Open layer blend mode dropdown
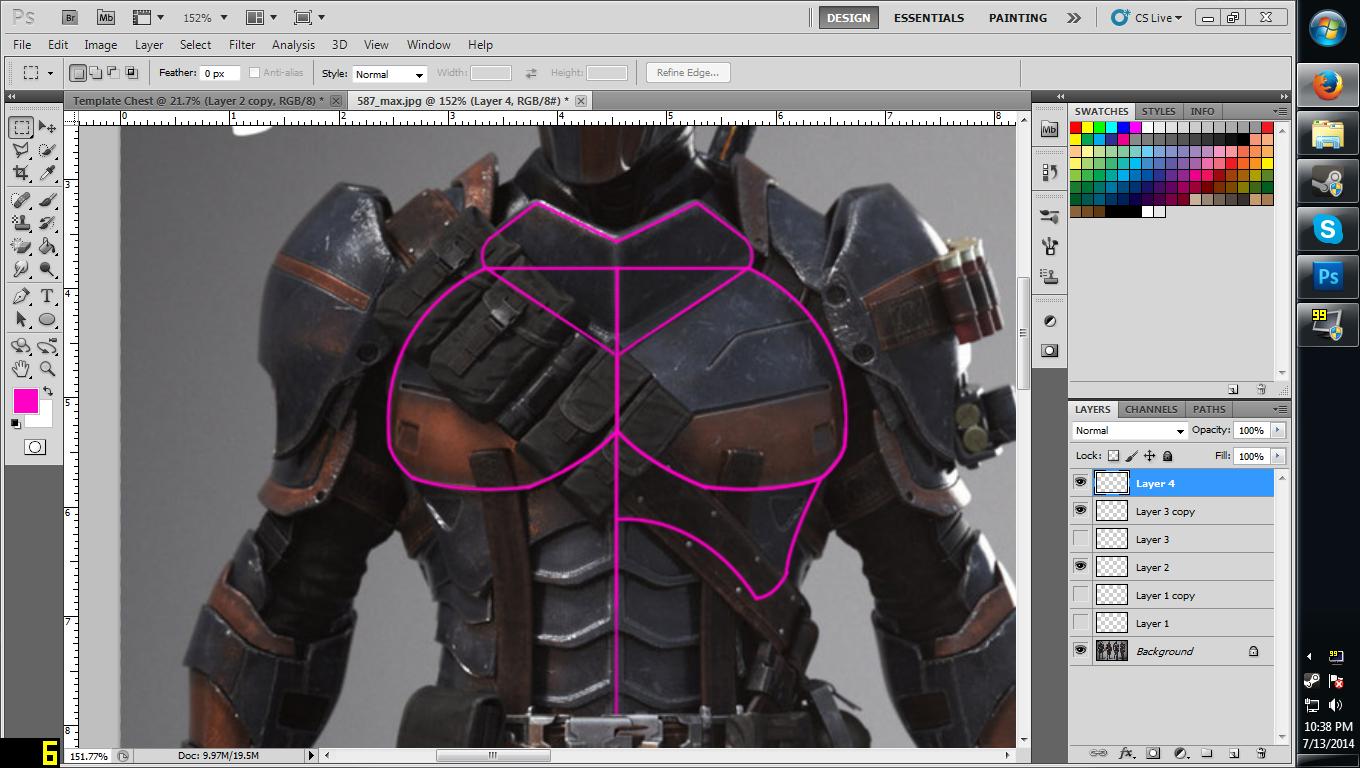Image resolution: width=1360 pixels, height=768 pixels. pyautogui.click(x=1130, y=431)
